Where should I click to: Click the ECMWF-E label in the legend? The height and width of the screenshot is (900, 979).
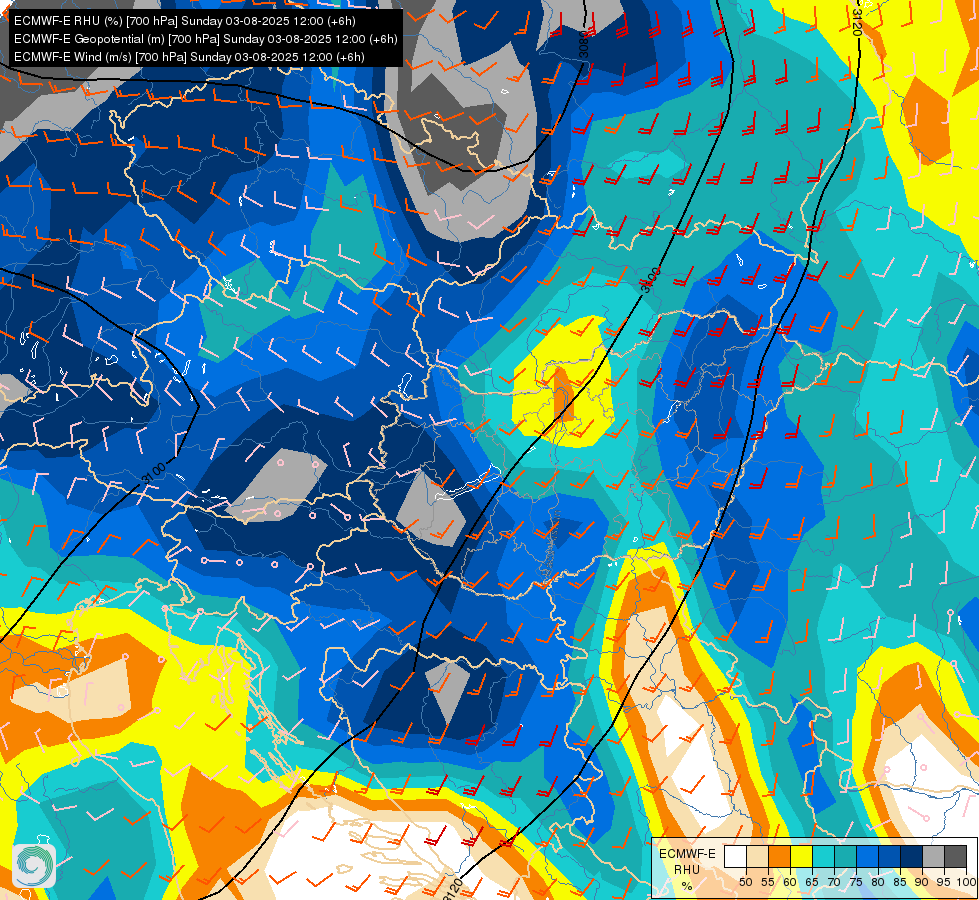pos(687,854)
